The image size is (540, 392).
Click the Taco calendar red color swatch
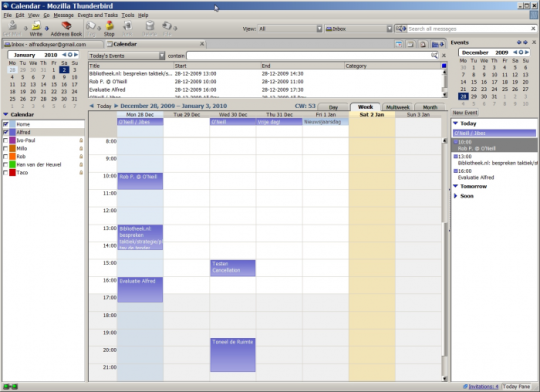pos(12,173)
